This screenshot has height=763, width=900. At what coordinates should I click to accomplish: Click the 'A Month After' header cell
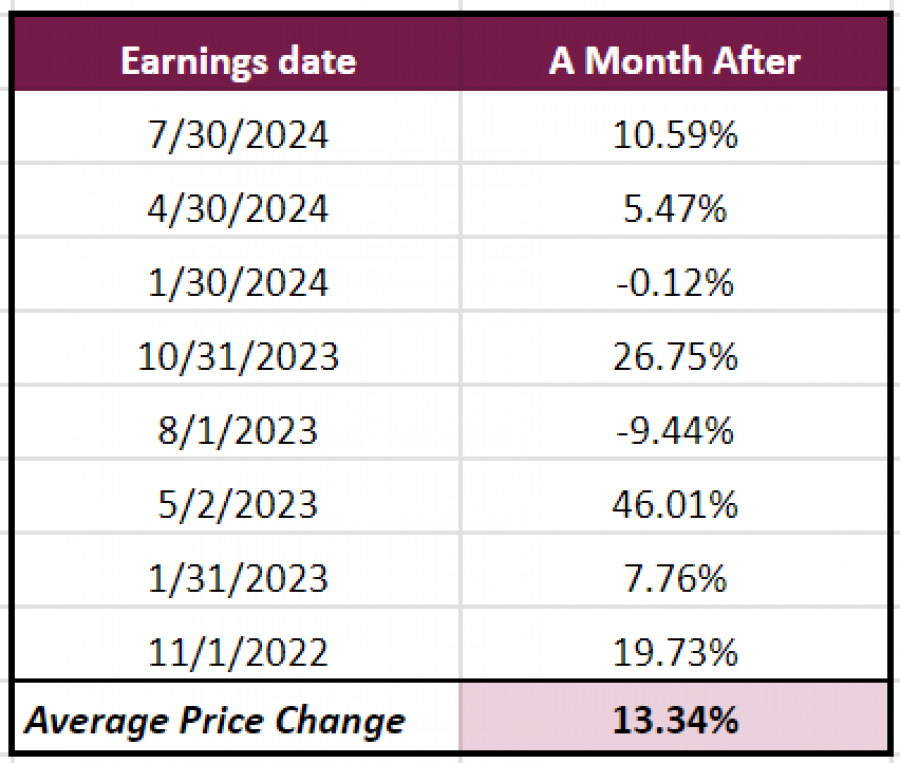tap(674, 61)
